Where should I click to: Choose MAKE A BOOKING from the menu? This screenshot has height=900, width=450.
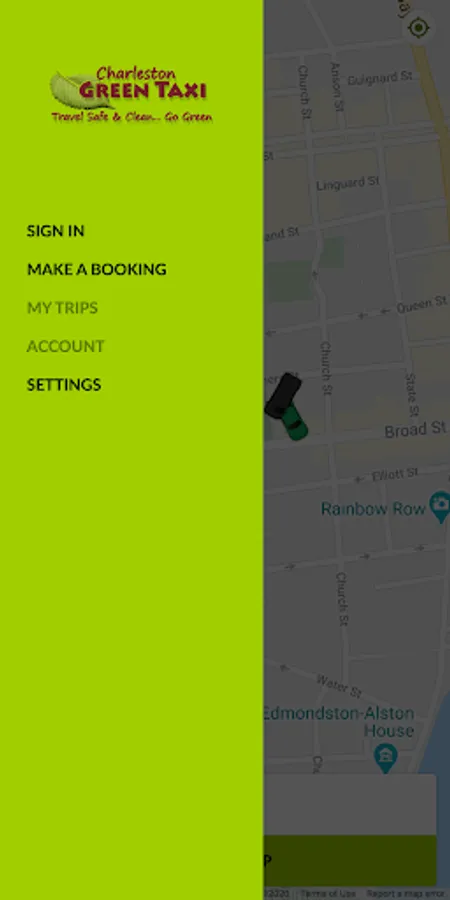[x=96, y=269]
